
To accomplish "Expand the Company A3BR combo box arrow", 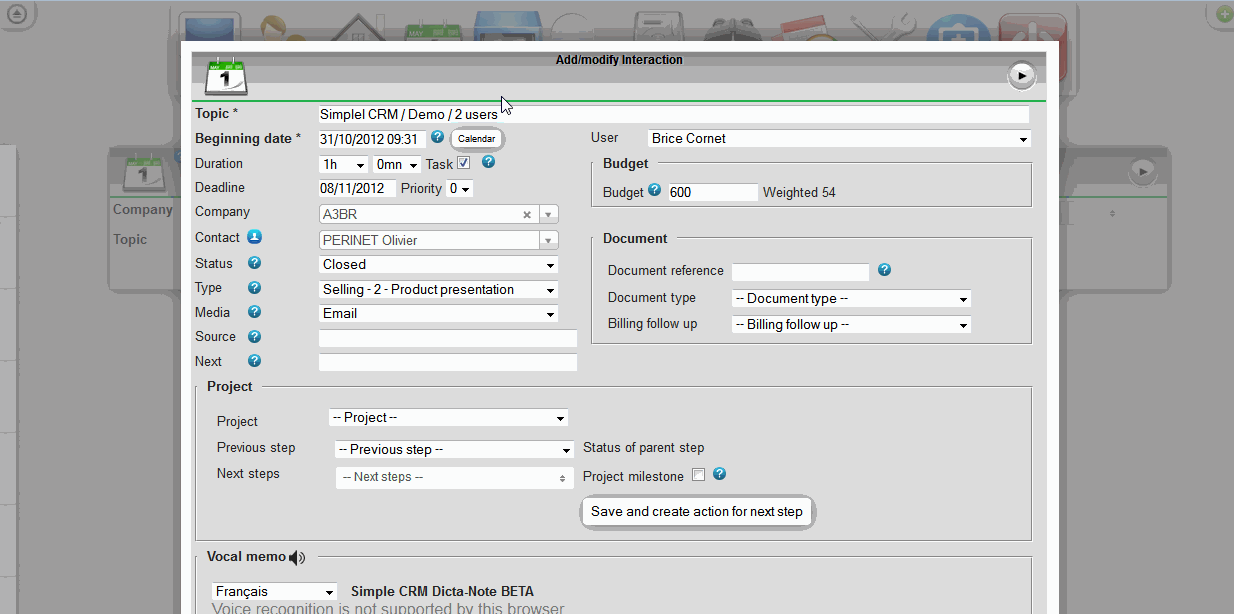I will tap(548, 214).
